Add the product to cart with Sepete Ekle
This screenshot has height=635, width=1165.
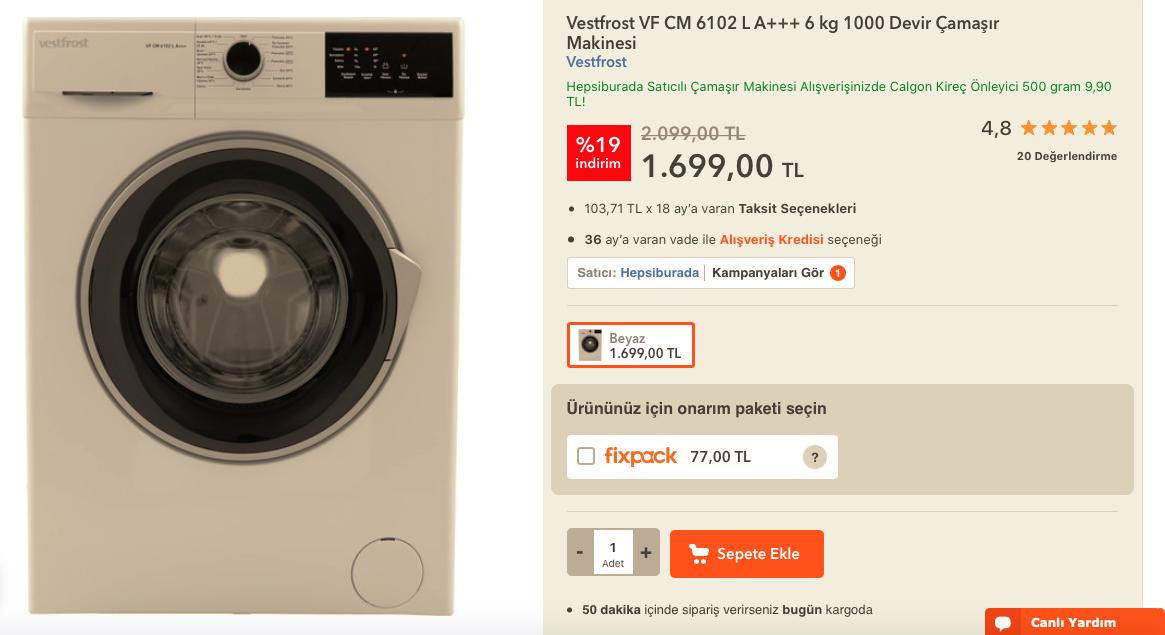click(747, 554)
